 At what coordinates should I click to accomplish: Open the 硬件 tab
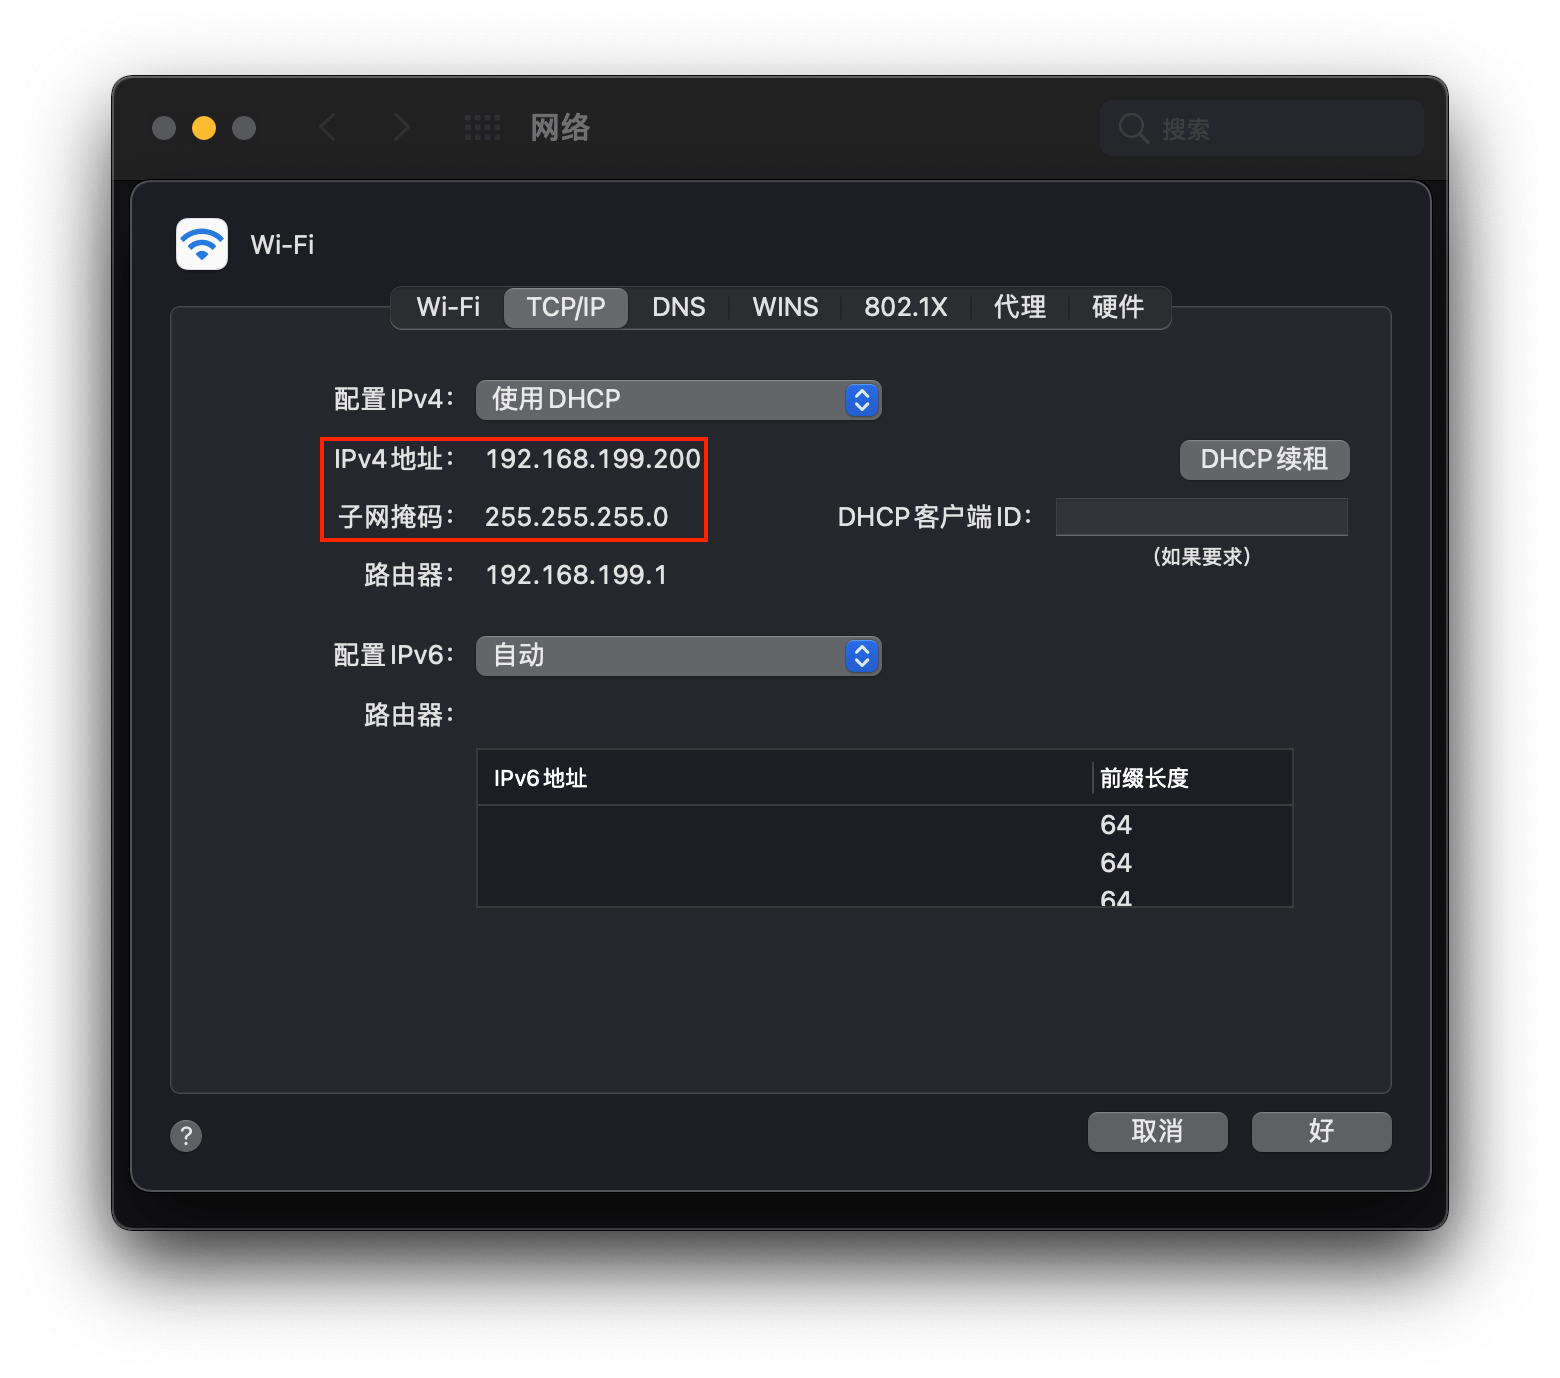point(1118,307)
